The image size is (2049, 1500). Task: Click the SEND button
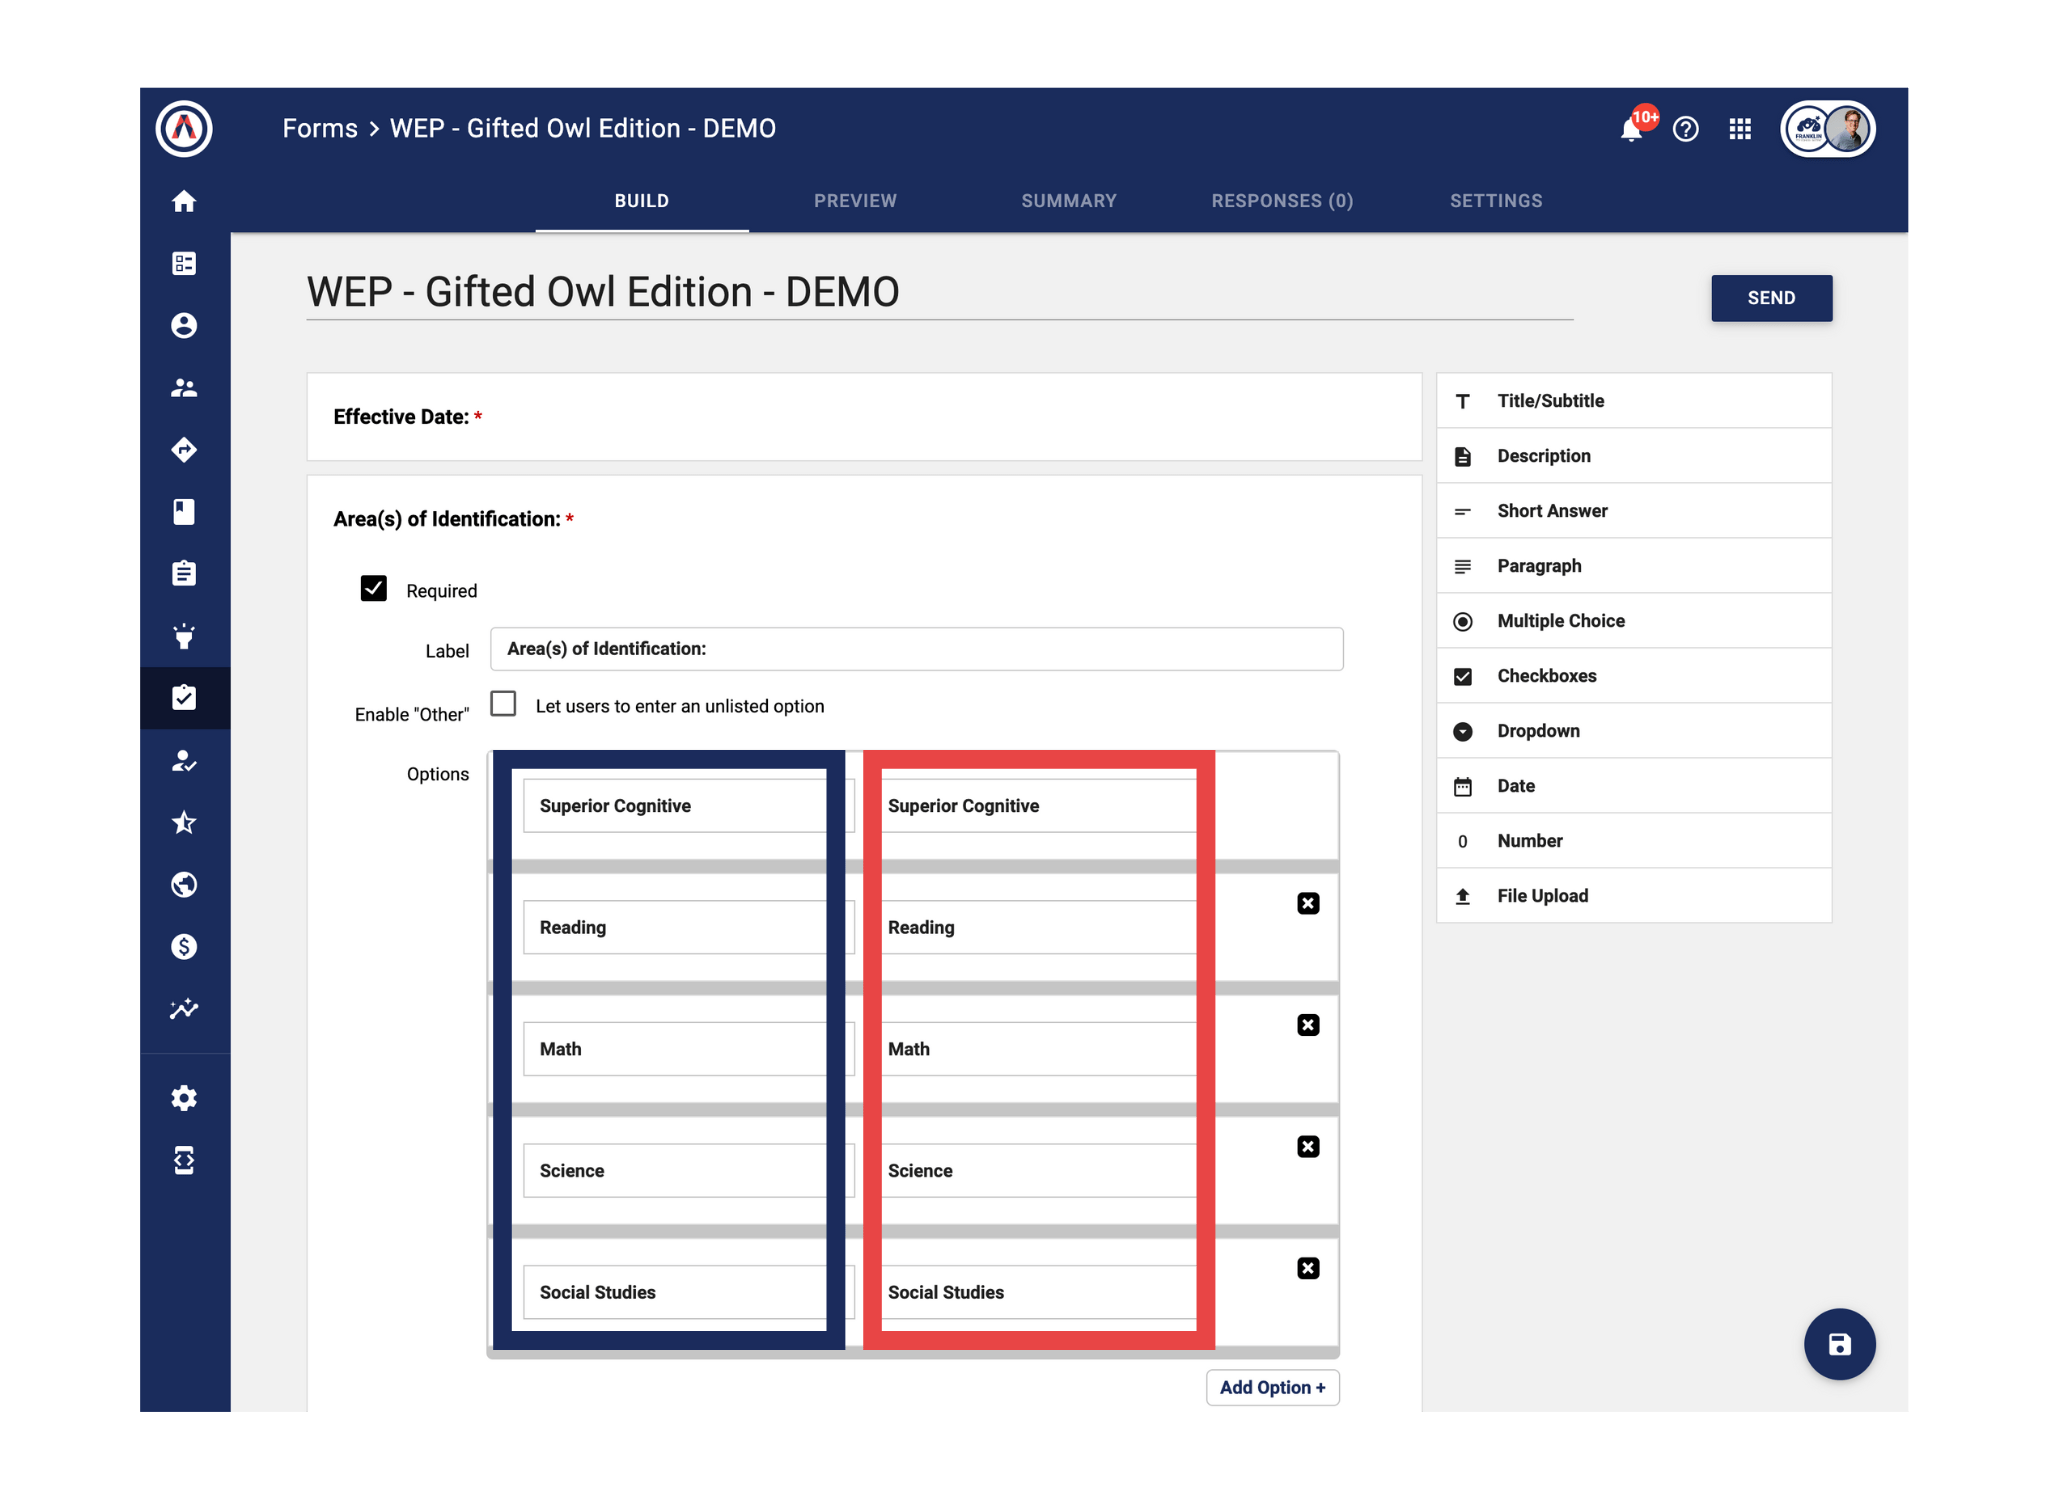tap(1771, 297)
